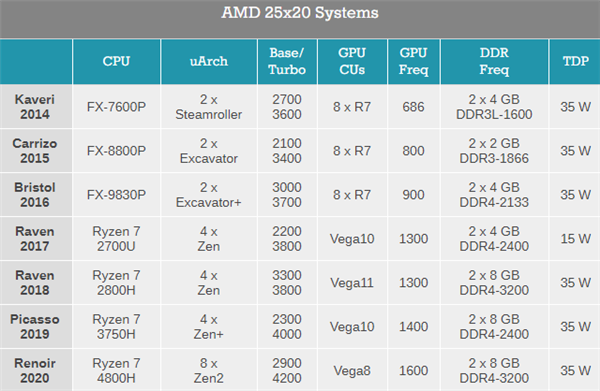Click the Kaveri 2014 row label
The width and height of the screenshot is (600, 391).
[35, 107]
